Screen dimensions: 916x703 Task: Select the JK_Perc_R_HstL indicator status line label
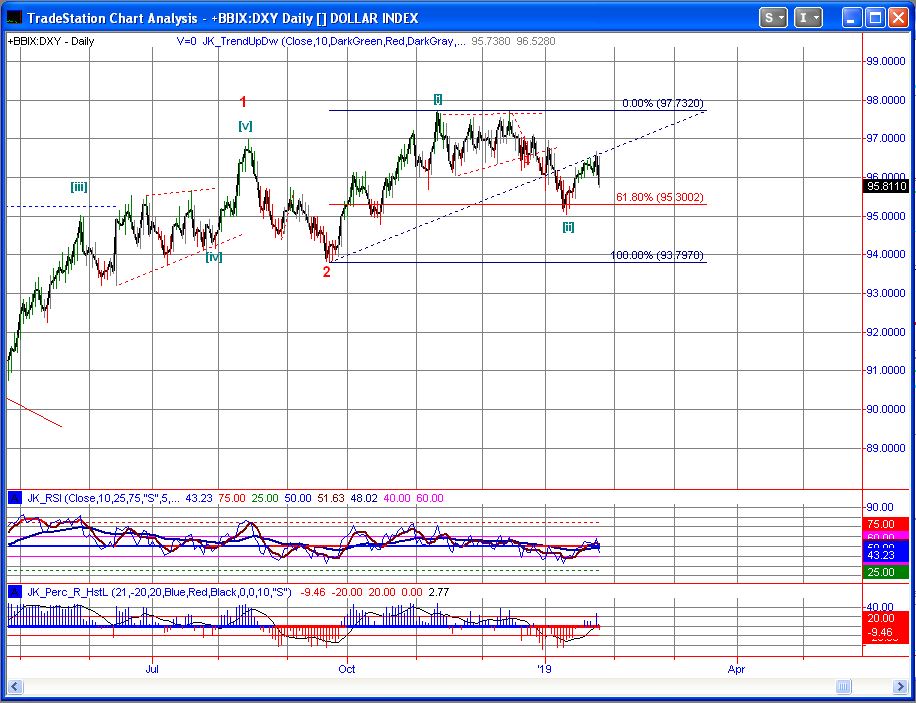(x=159, y=592)
